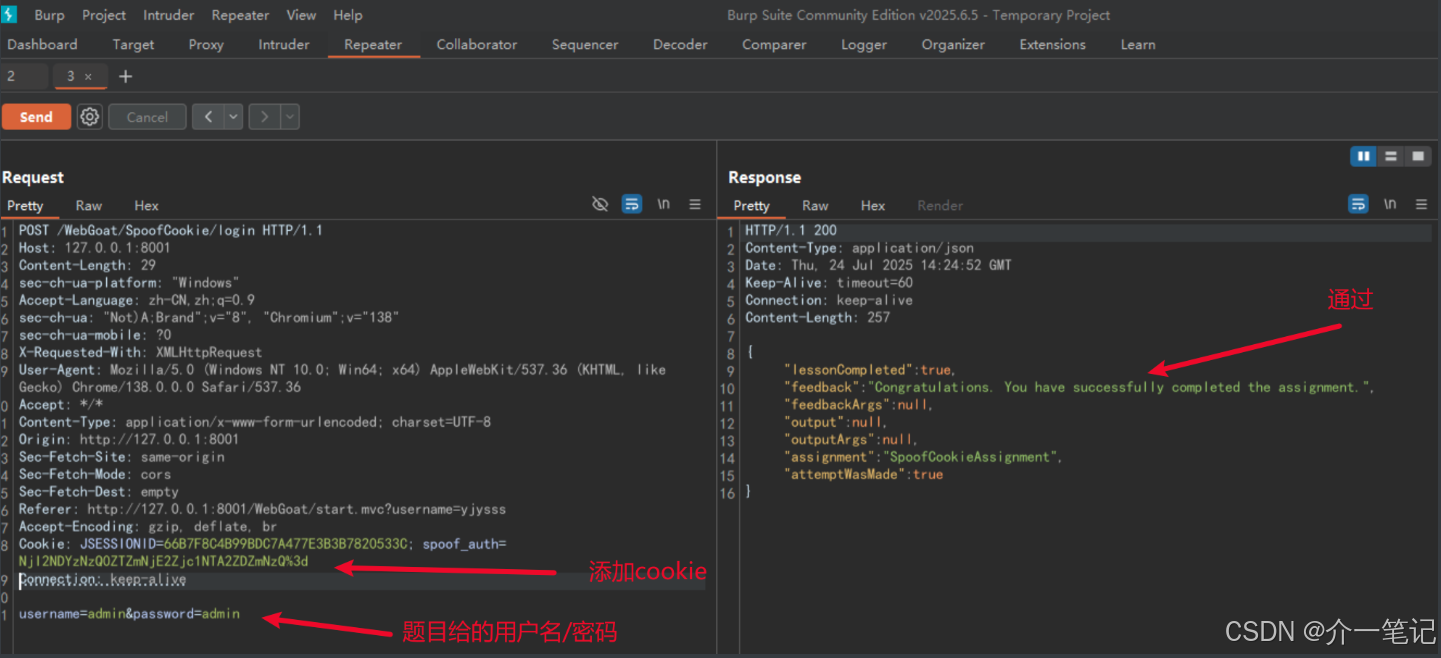This screenshot has height=658, width=1441.
Task: Go back to previous request arrow
Action: click(x=208, y=117)
